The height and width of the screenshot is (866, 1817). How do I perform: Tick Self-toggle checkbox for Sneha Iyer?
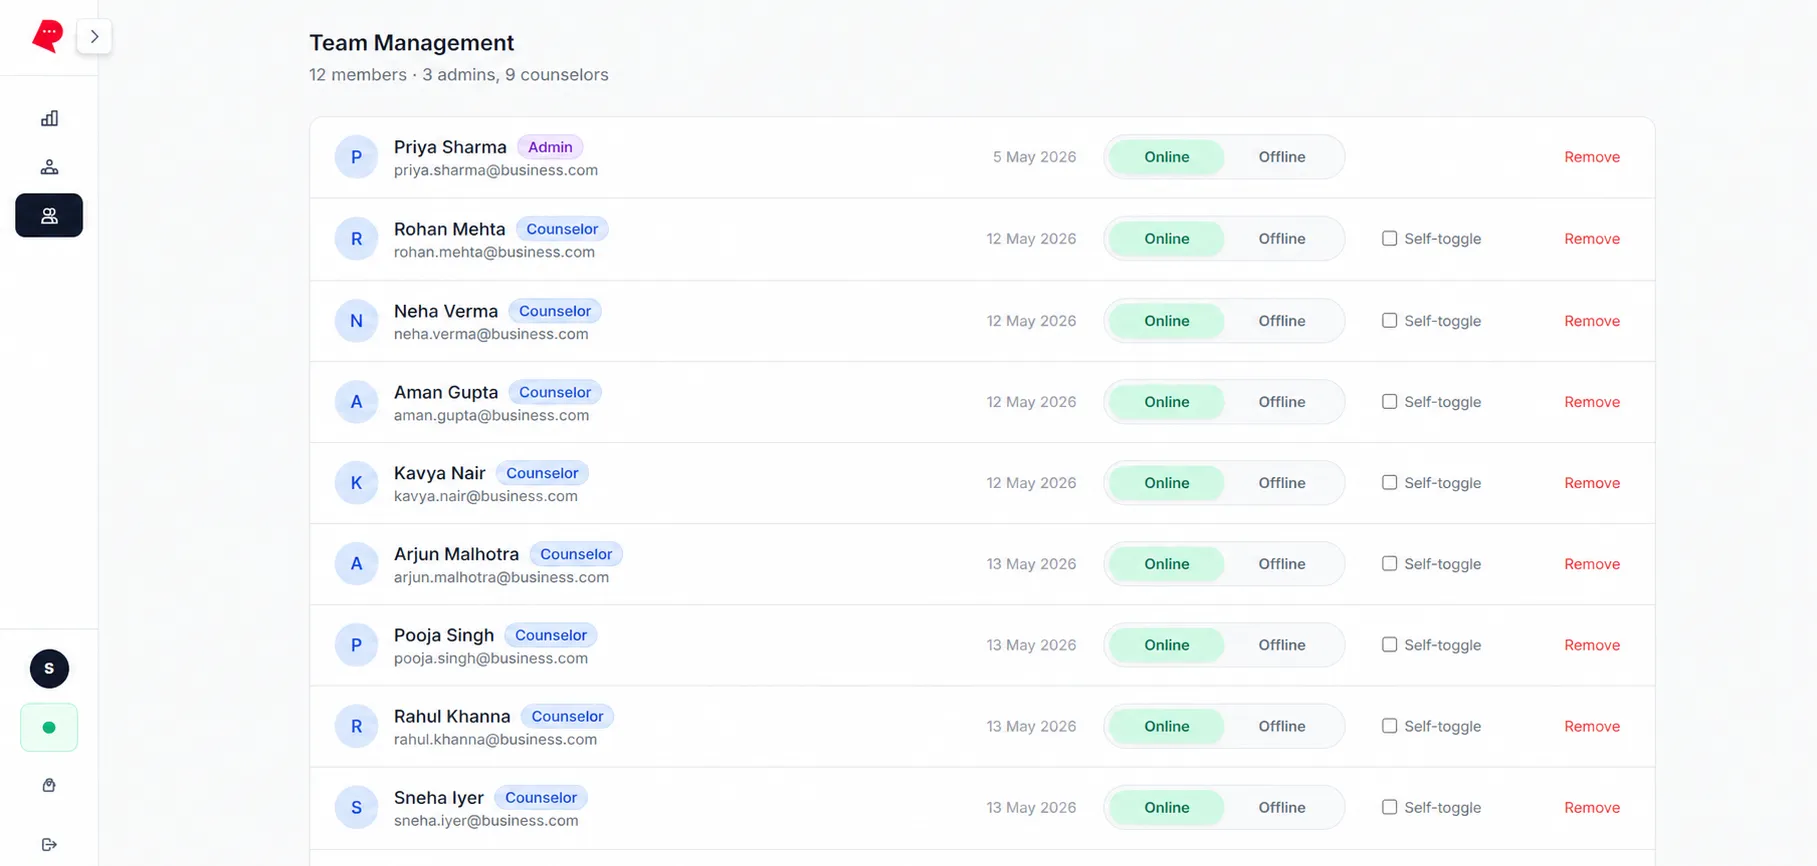pos(1389,807)
